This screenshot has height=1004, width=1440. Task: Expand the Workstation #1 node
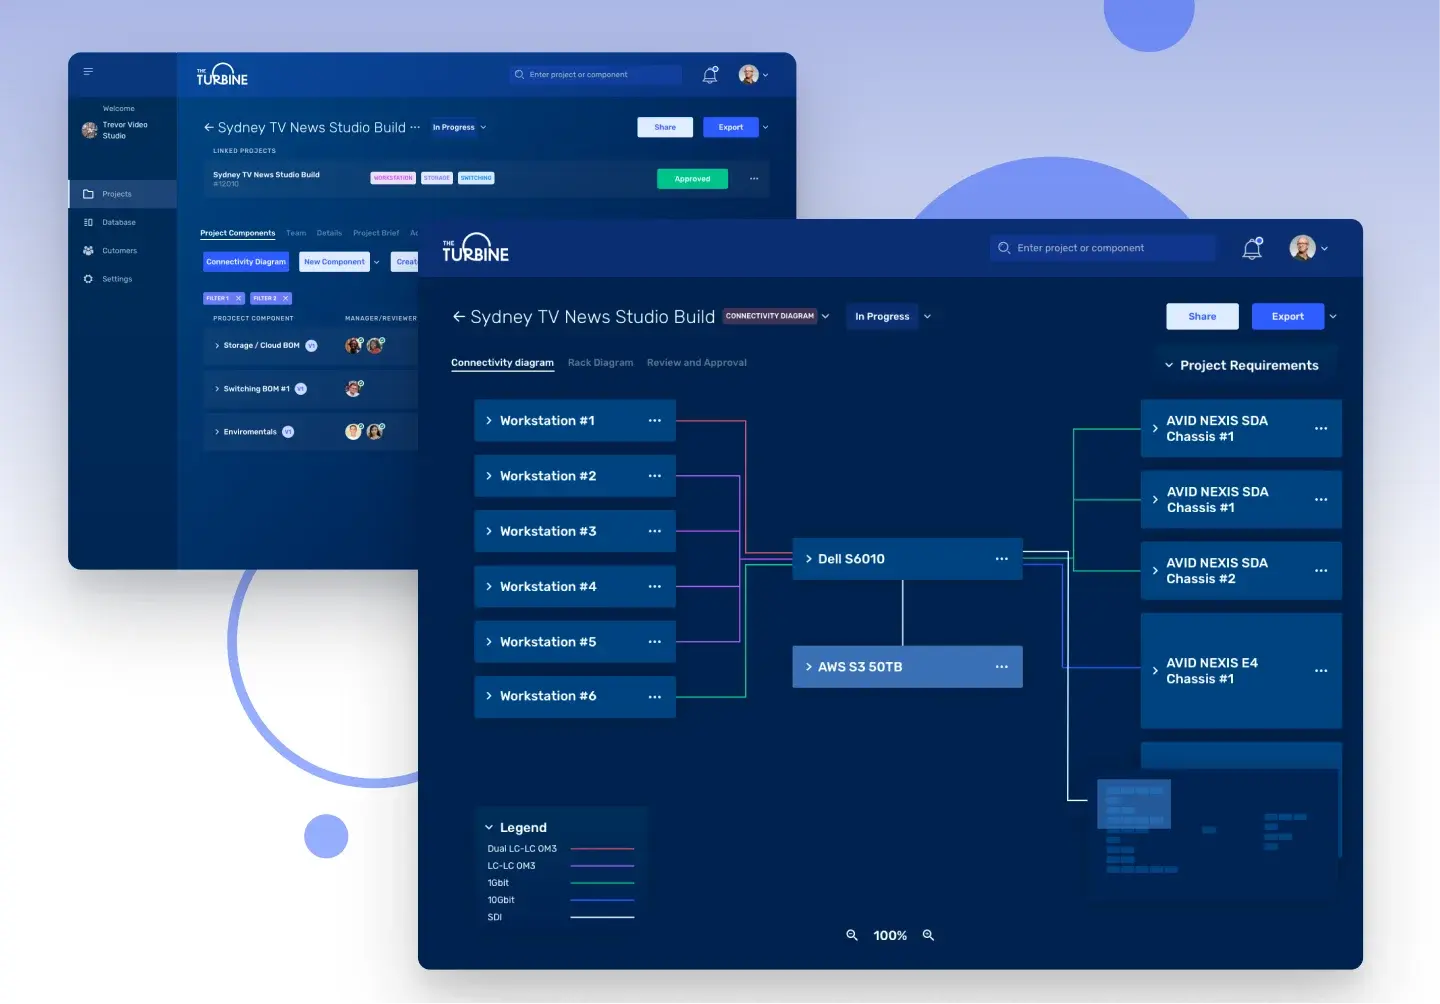489,421
